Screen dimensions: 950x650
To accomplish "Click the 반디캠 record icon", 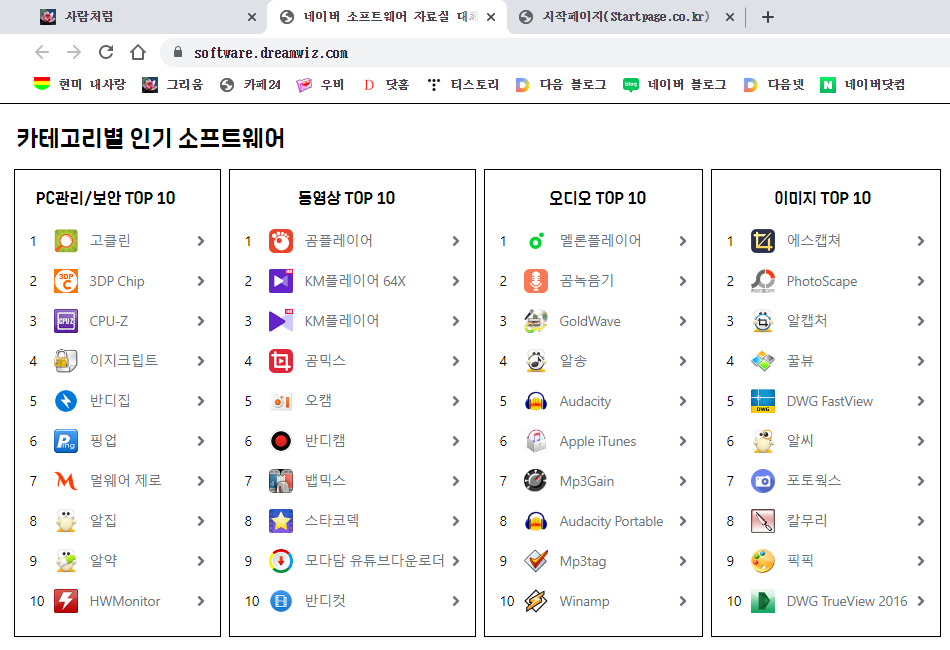I will click(x=281, y=441).
